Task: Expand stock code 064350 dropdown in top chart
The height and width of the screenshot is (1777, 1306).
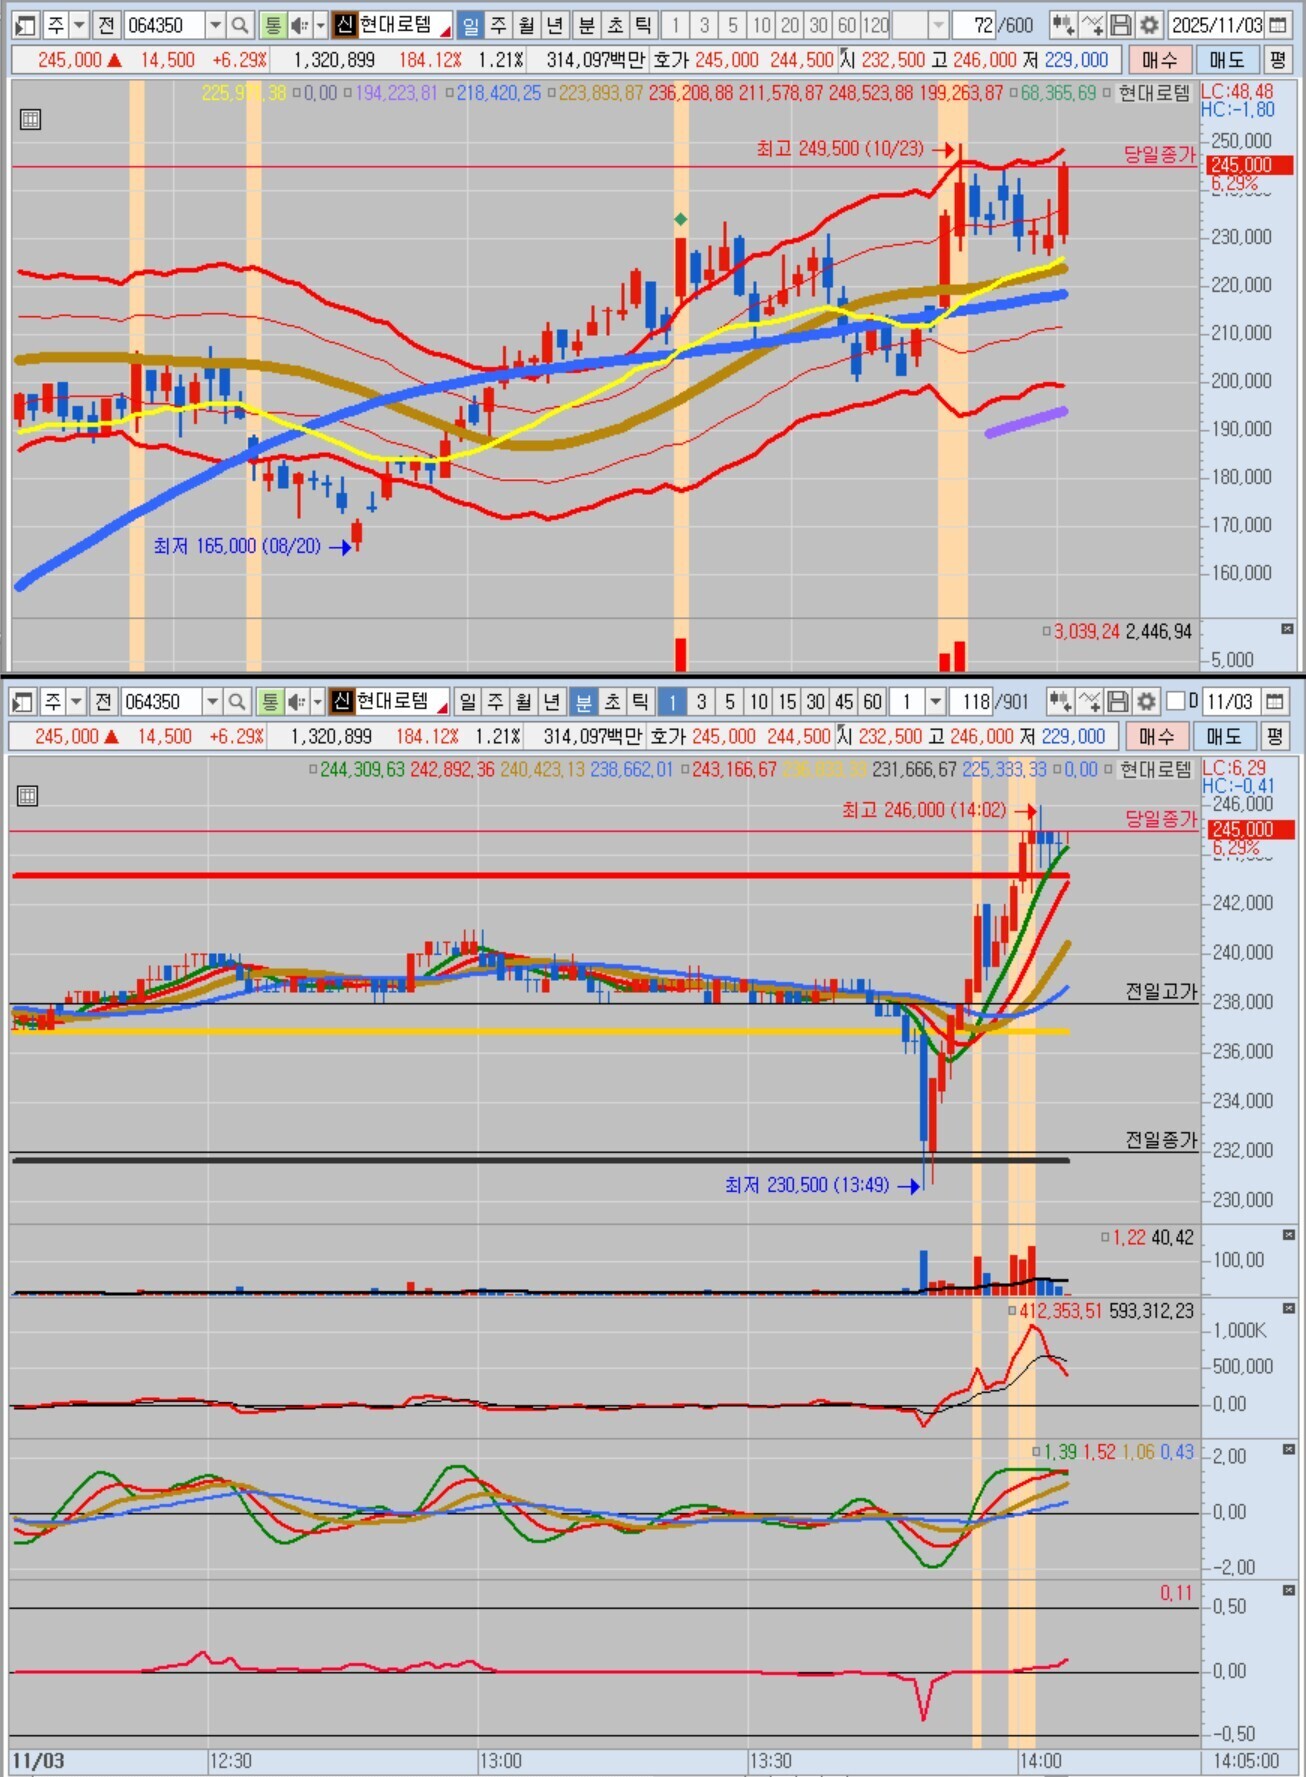Action: [215, 25]
